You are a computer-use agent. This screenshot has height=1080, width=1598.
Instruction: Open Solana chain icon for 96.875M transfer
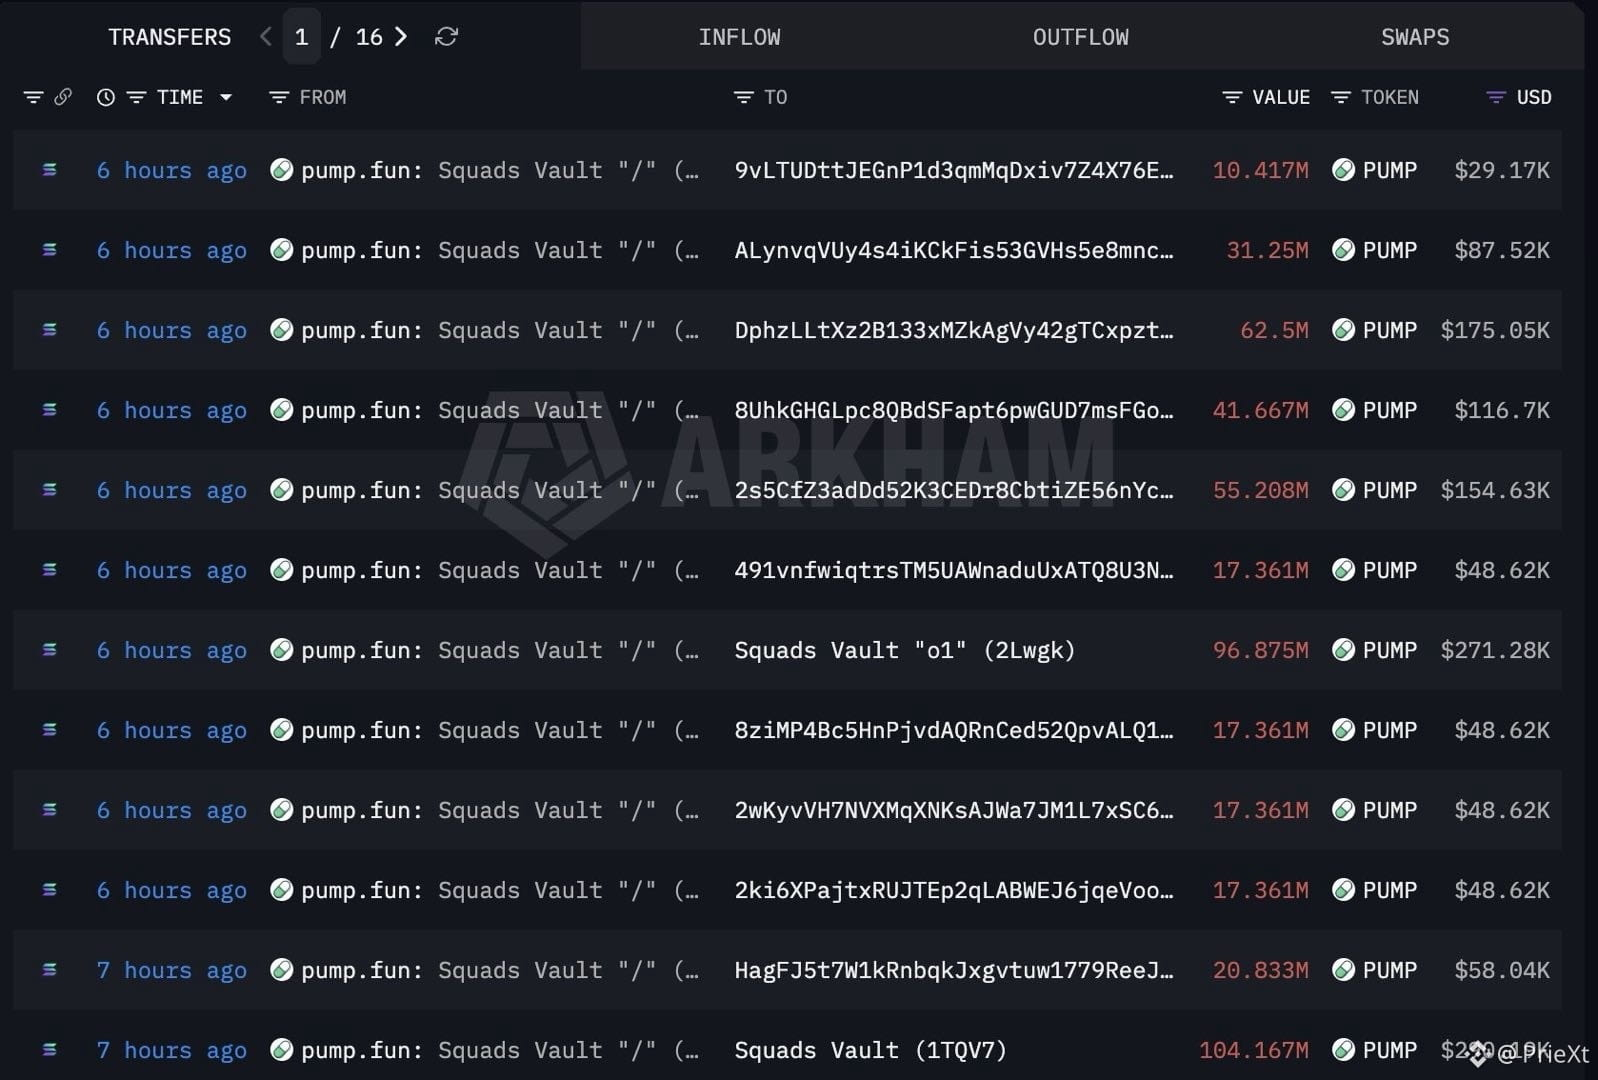click(49, 650)
